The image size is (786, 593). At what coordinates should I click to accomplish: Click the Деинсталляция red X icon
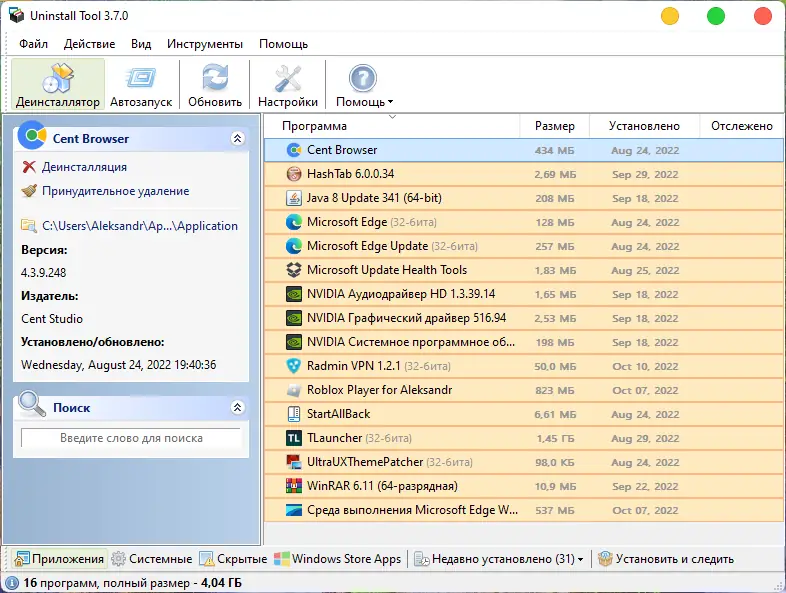pos(29,167)
